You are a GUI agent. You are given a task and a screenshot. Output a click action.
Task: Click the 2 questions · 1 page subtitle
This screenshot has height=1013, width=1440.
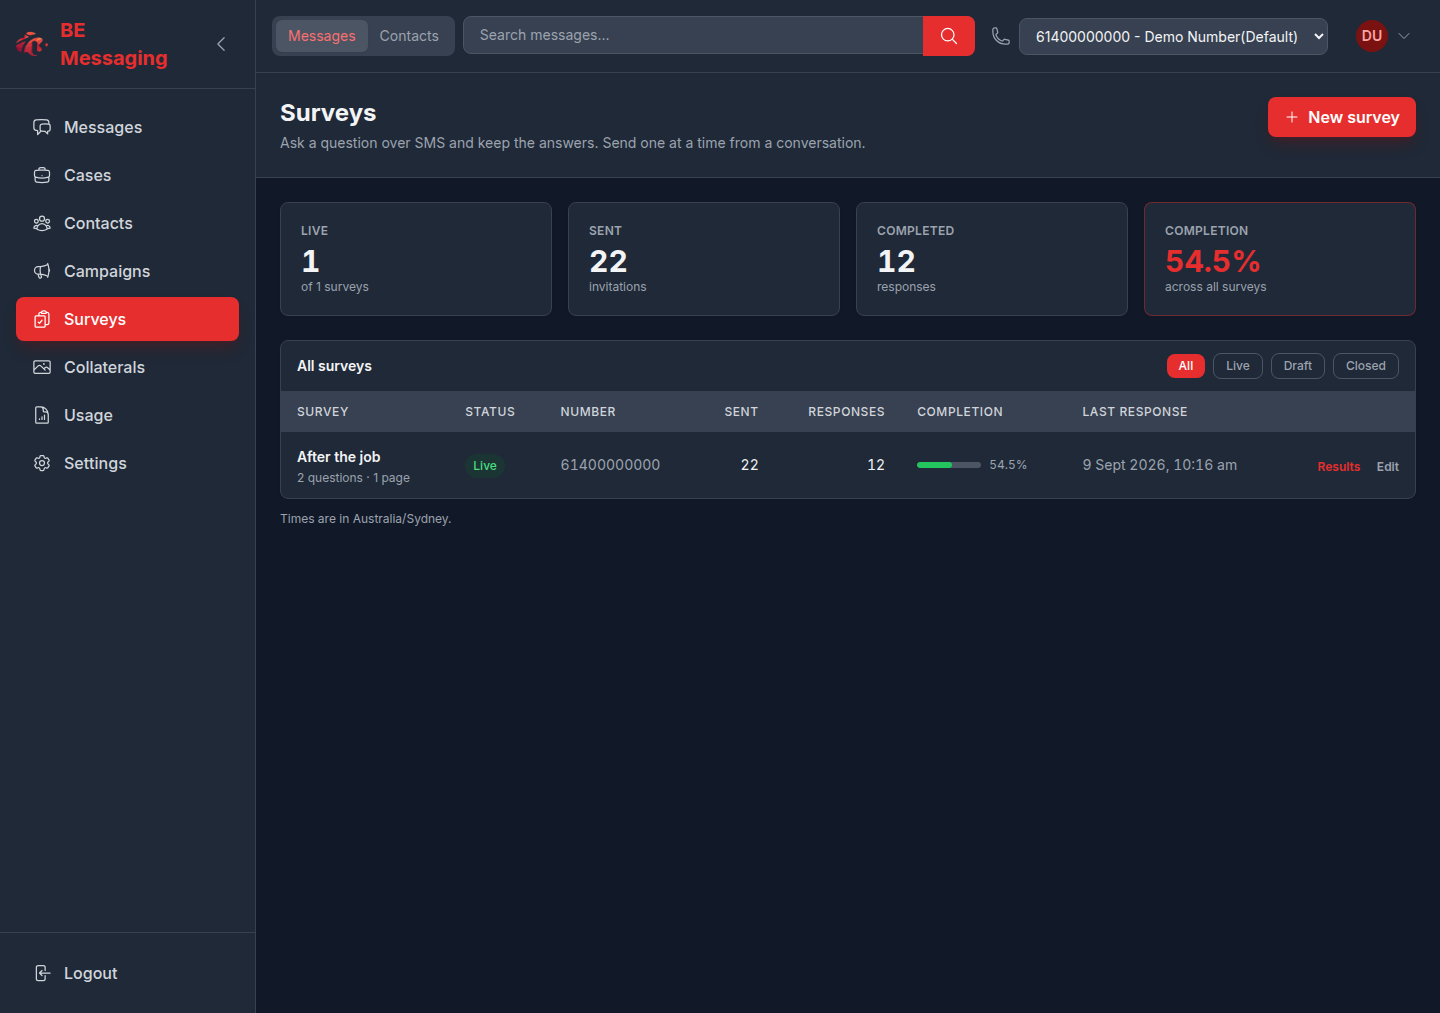353,478
